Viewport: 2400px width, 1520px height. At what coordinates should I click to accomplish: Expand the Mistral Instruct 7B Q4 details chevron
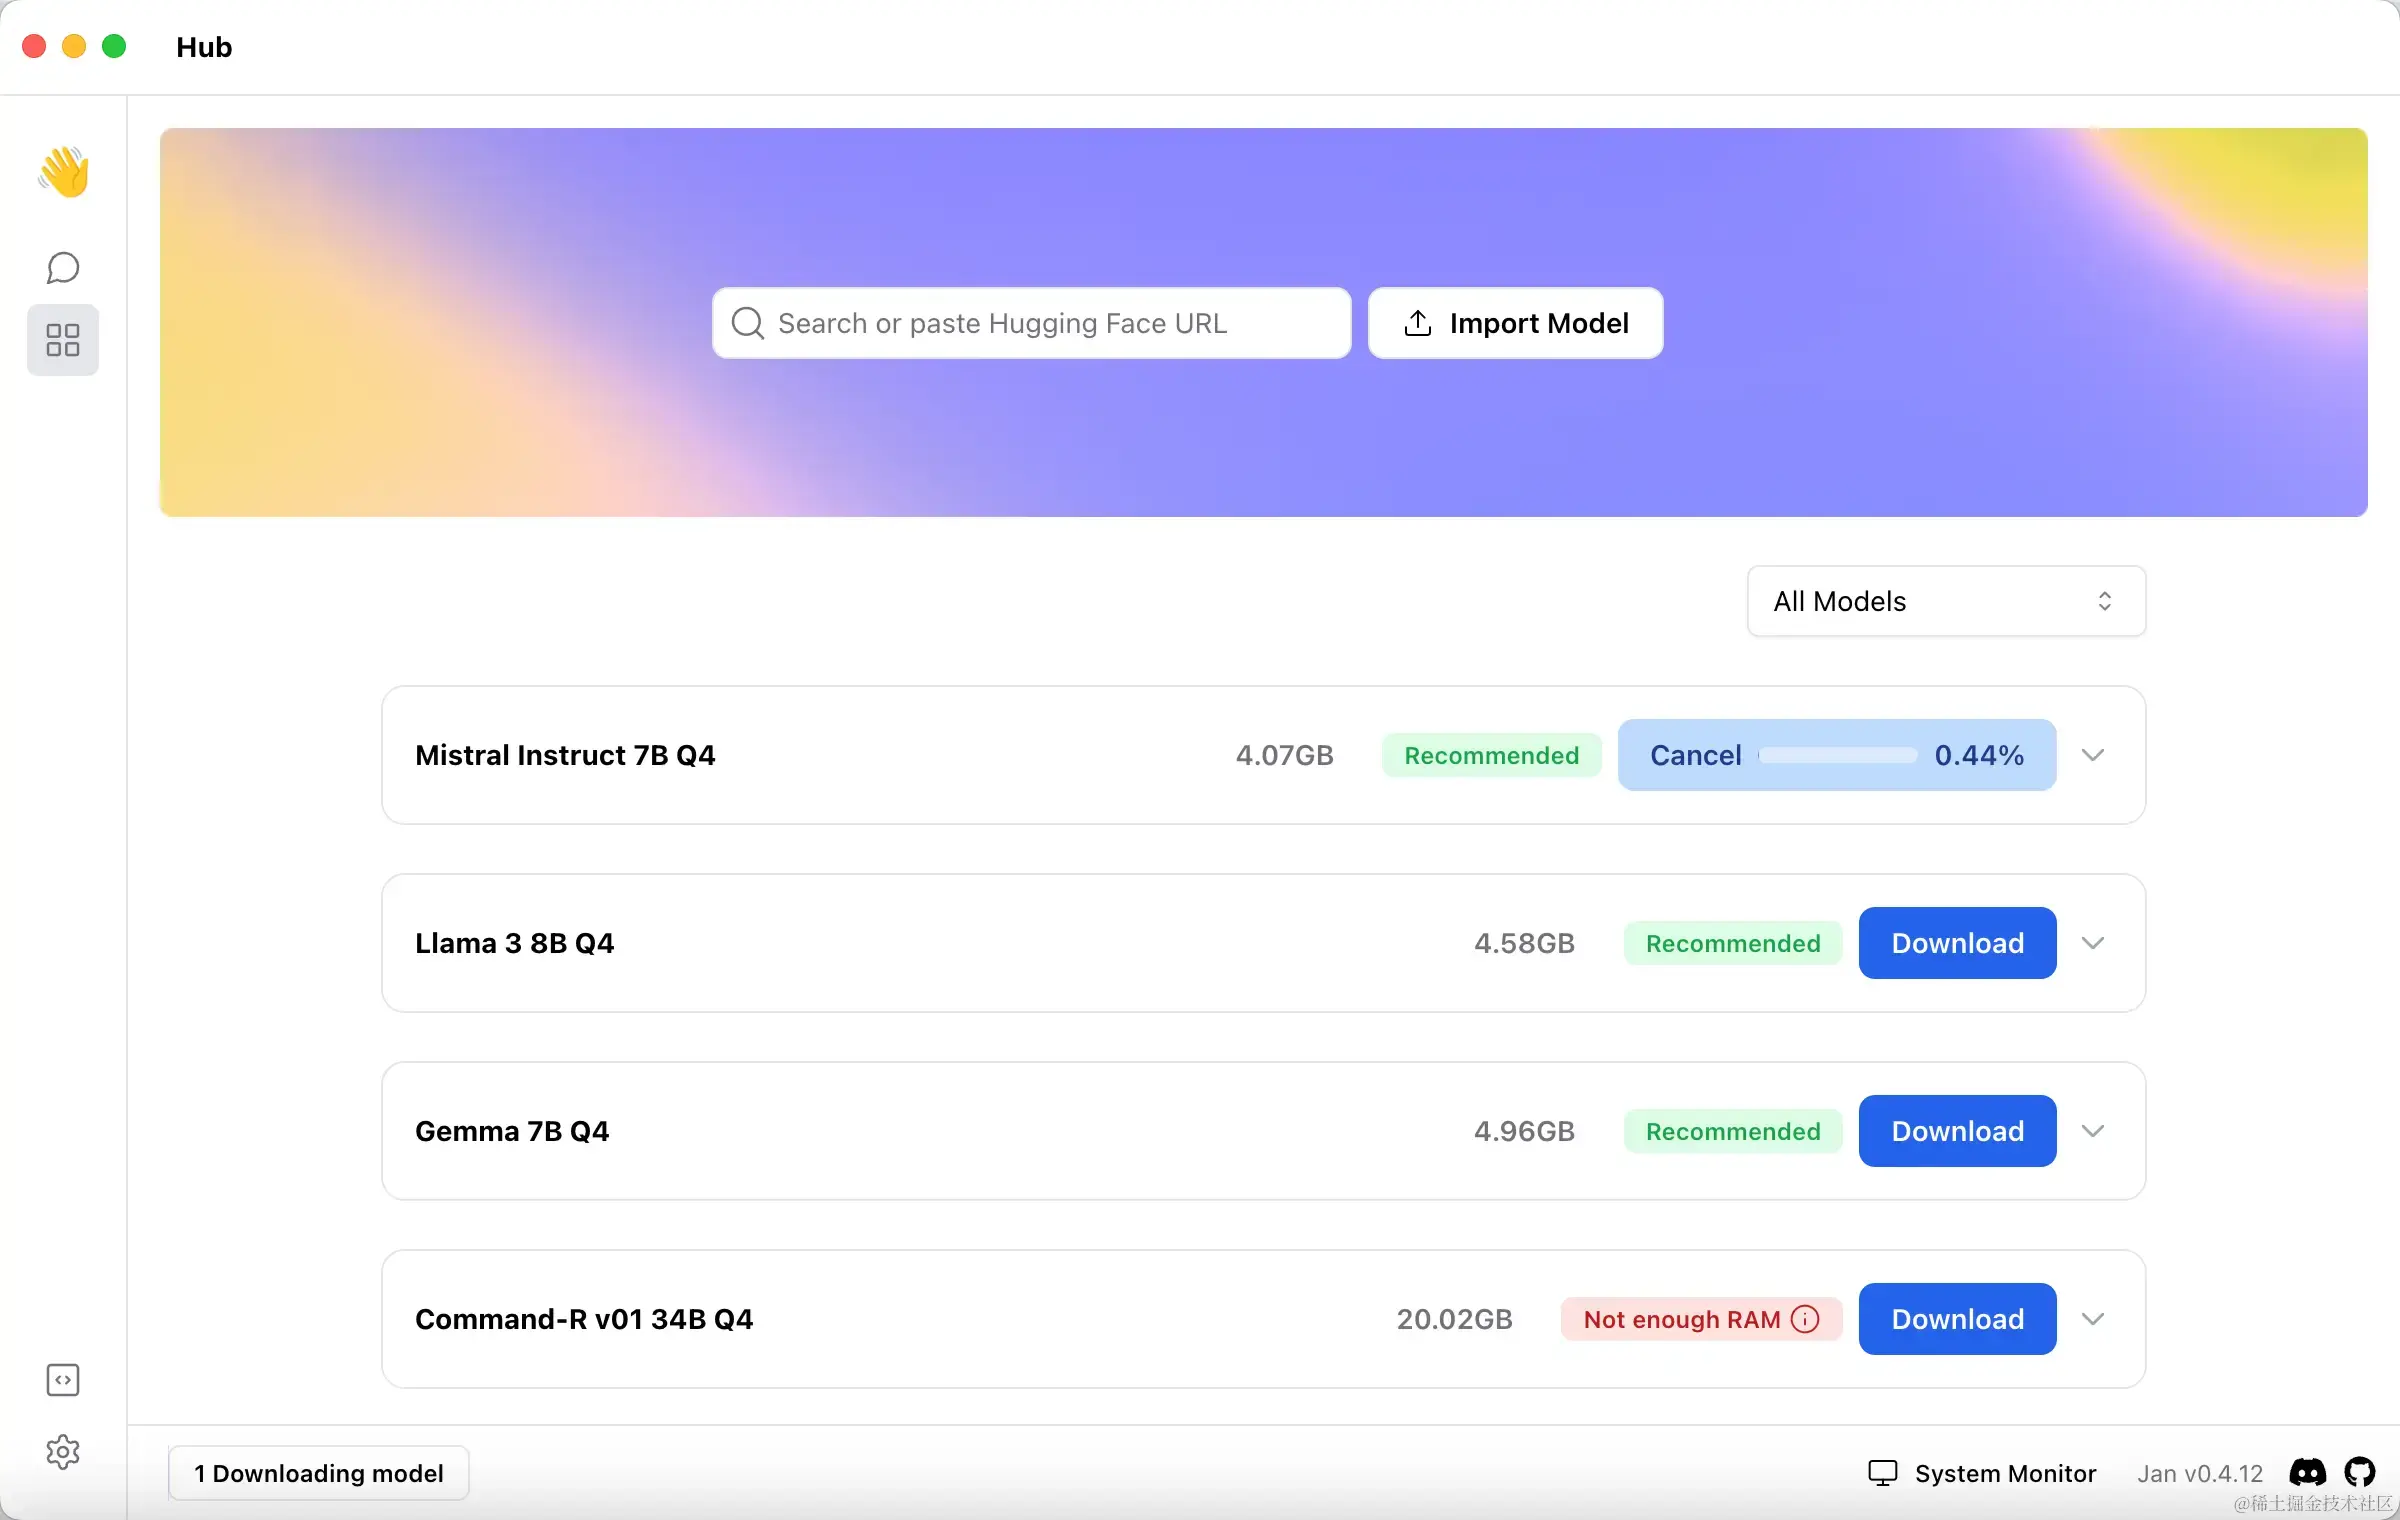2093,755
